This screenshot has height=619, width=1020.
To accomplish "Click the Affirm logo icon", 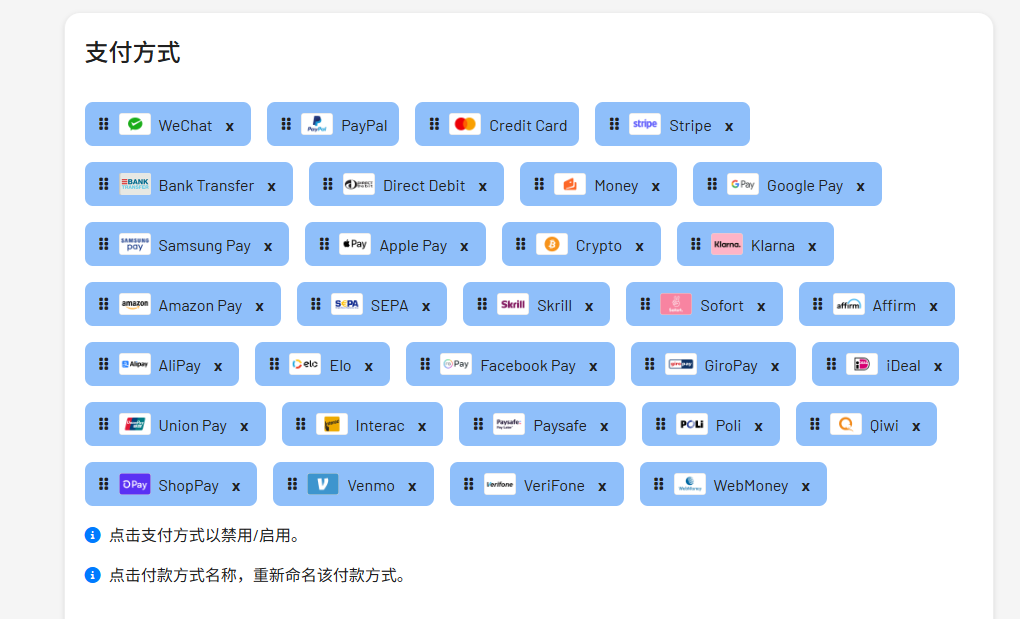I will (849, 304).
